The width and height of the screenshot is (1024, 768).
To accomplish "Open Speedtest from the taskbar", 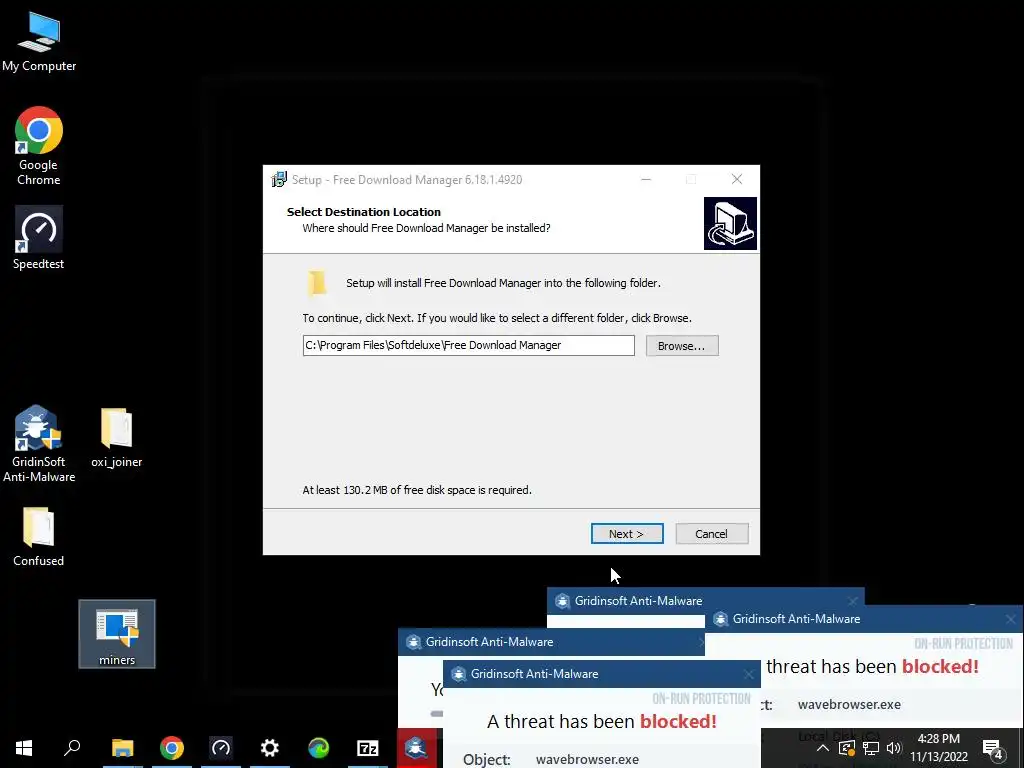I will [x=221, y=748].
